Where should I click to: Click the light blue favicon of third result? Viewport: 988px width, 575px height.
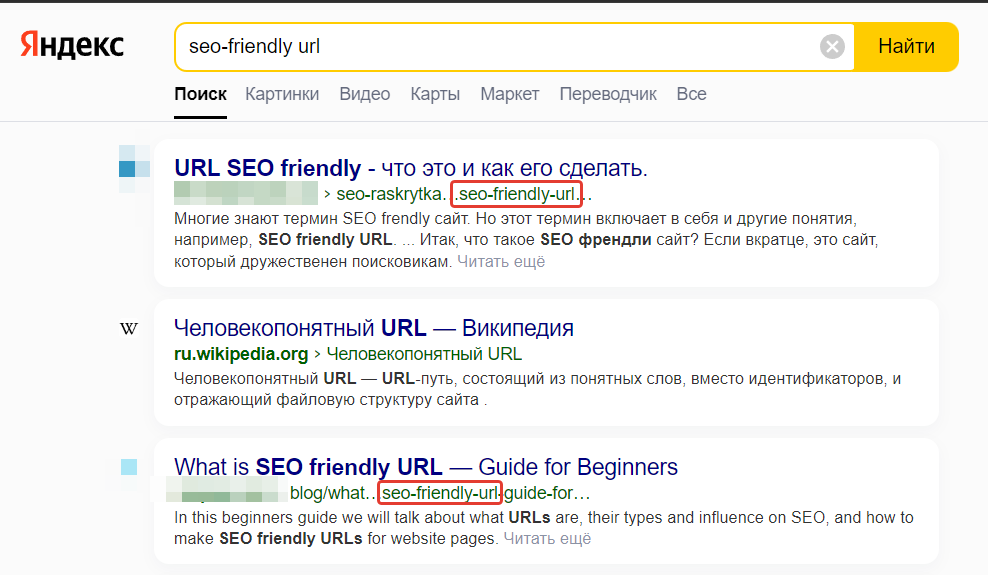[x=129, y=467]
